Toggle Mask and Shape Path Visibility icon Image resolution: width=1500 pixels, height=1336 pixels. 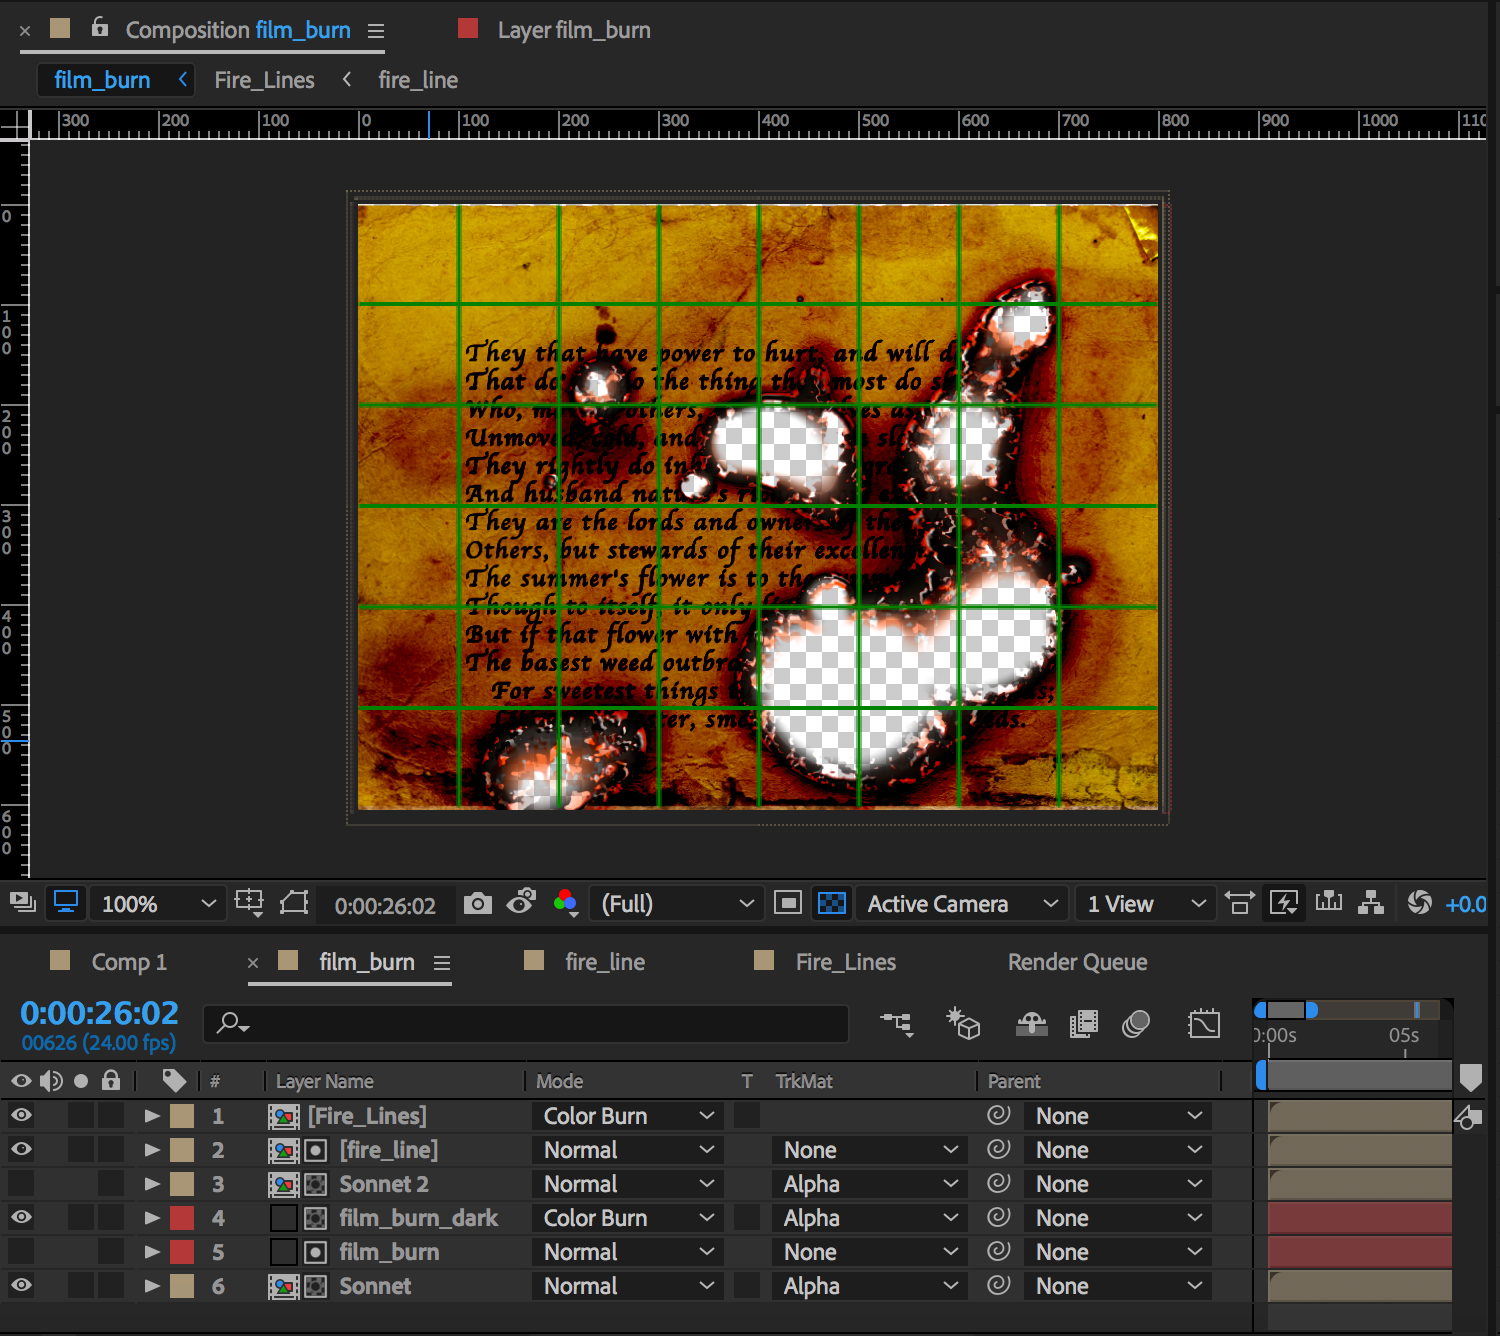(294, 903)
